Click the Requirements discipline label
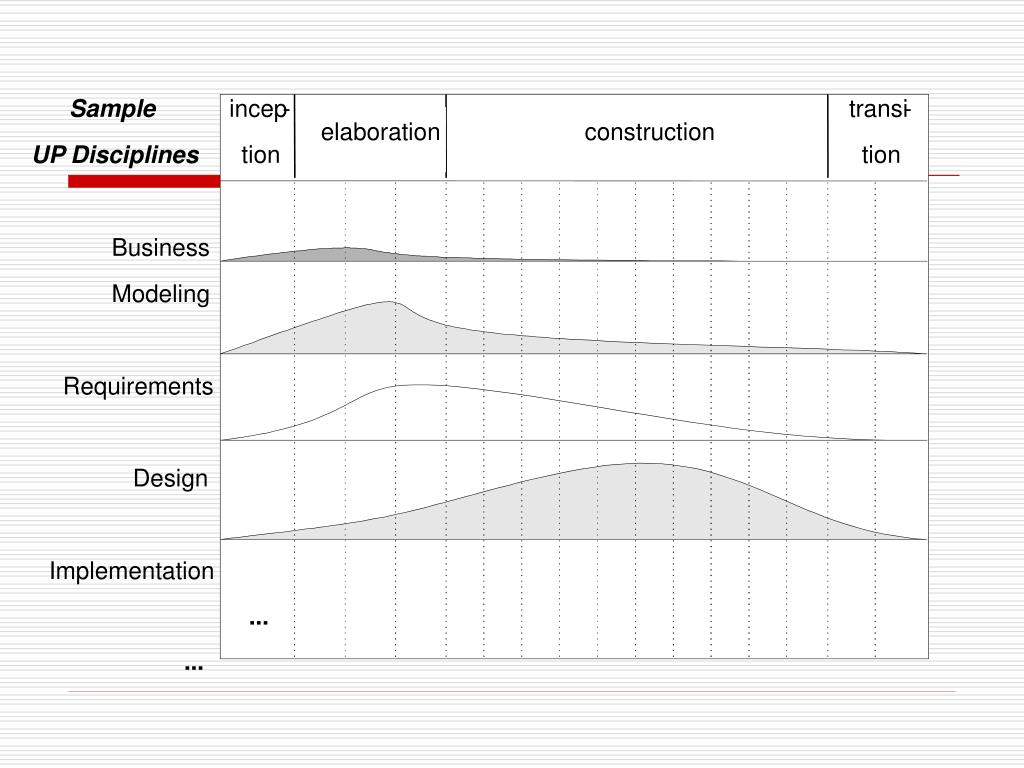 (x=138, y=387)
